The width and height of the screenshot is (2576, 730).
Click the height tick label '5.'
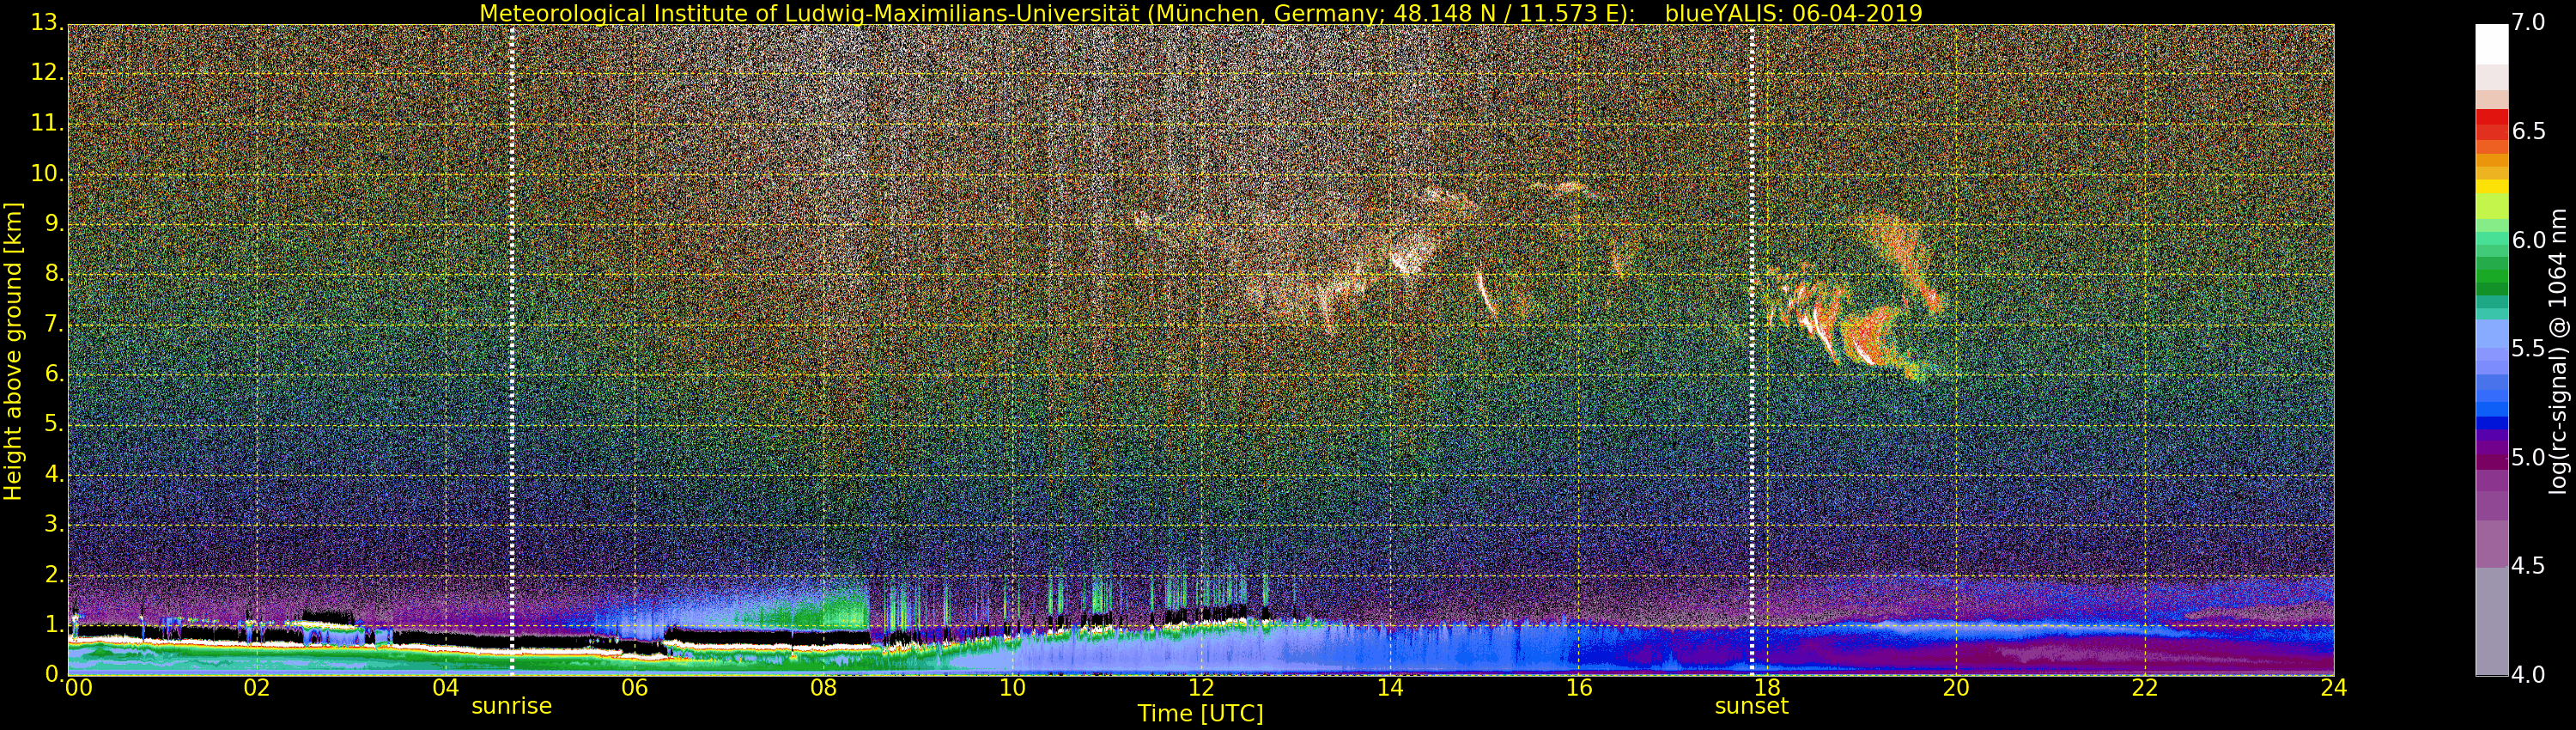click(54, 424)
